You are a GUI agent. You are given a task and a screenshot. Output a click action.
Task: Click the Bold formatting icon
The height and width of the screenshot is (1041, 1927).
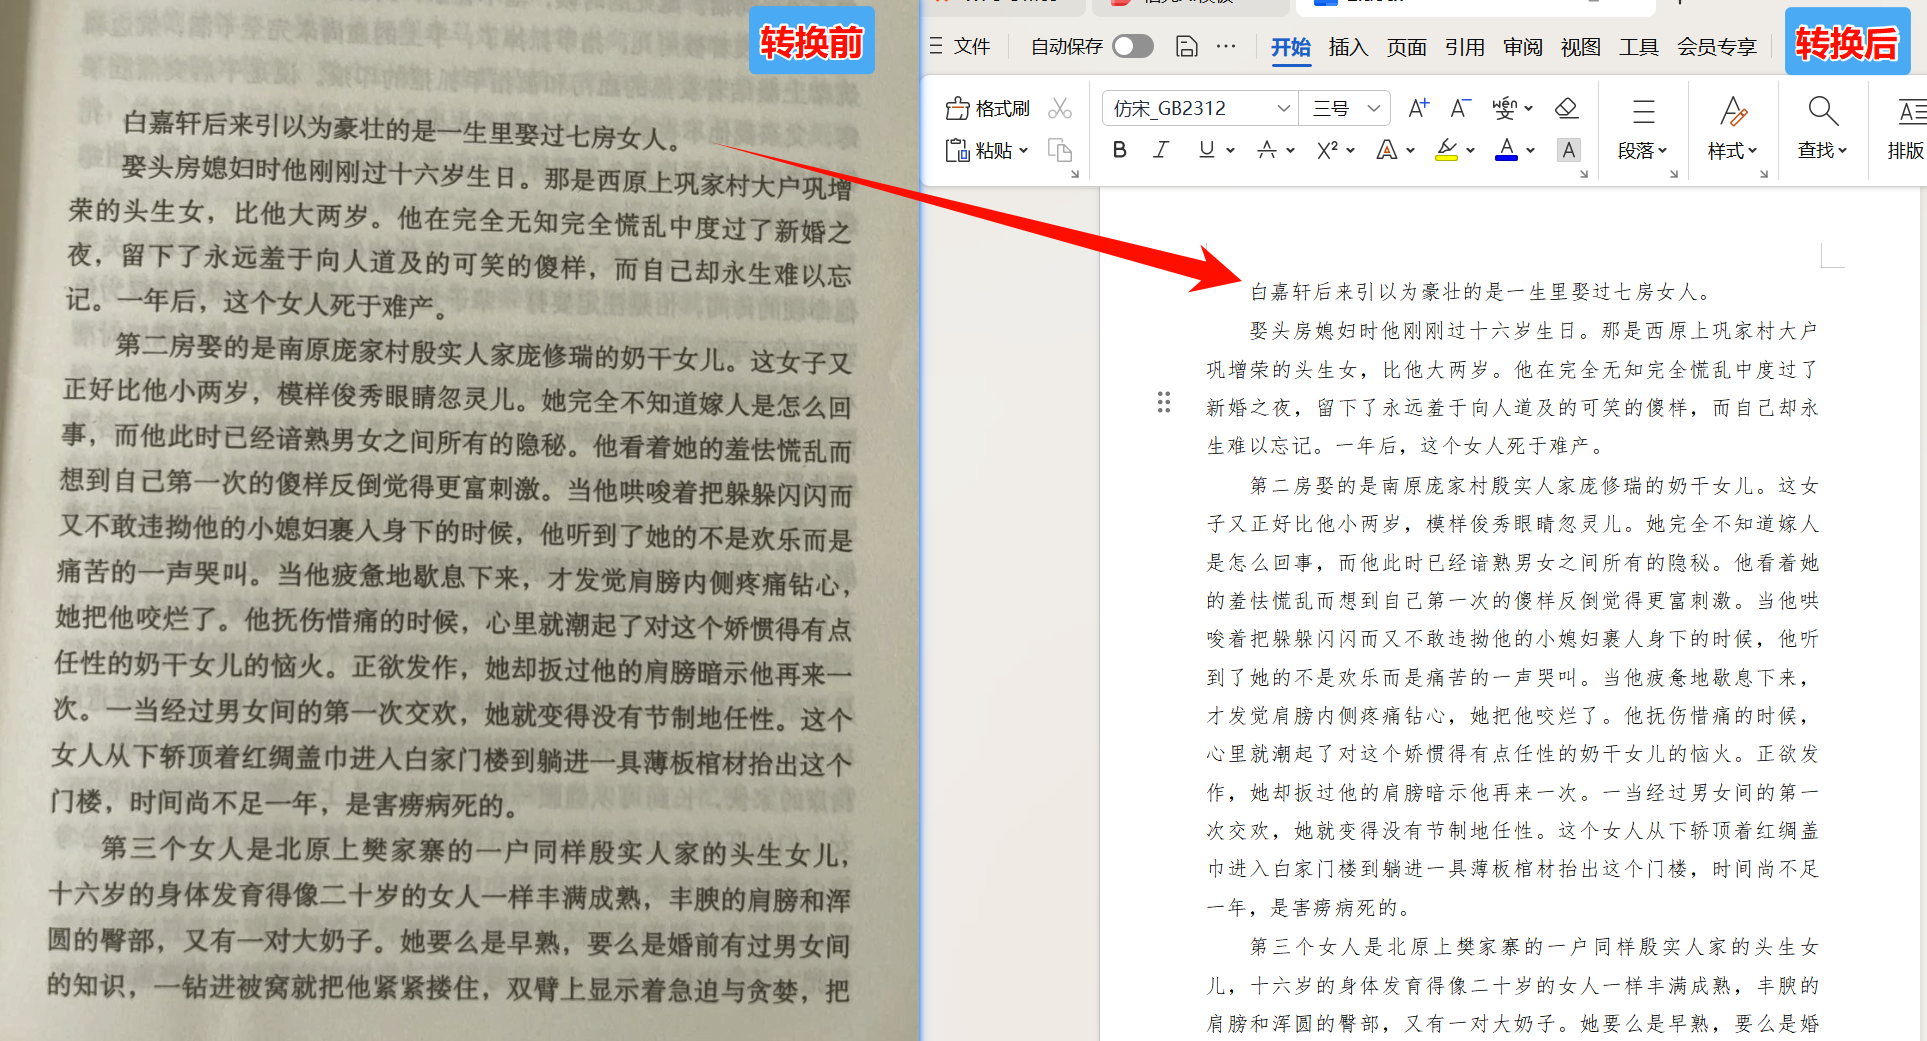[1119, 149]
